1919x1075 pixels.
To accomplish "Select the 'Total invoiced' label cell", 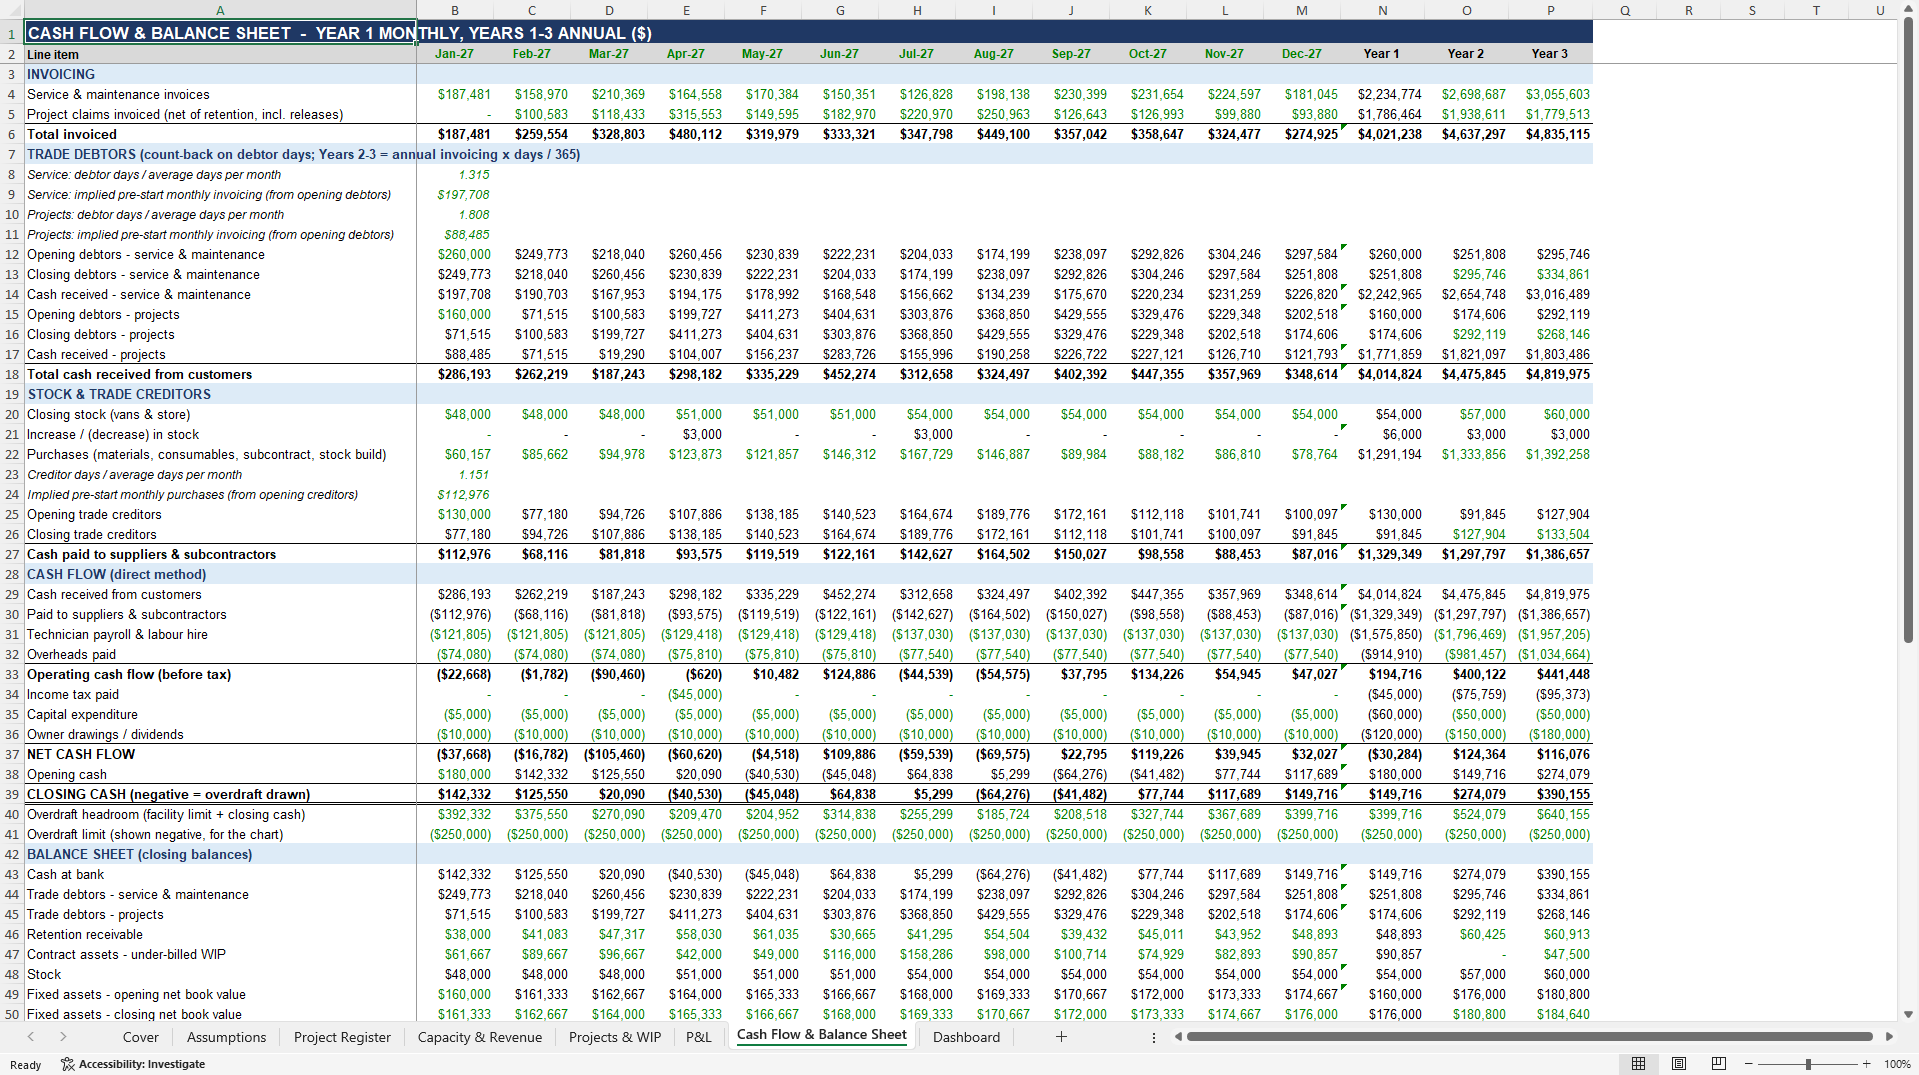I will 220,134.
